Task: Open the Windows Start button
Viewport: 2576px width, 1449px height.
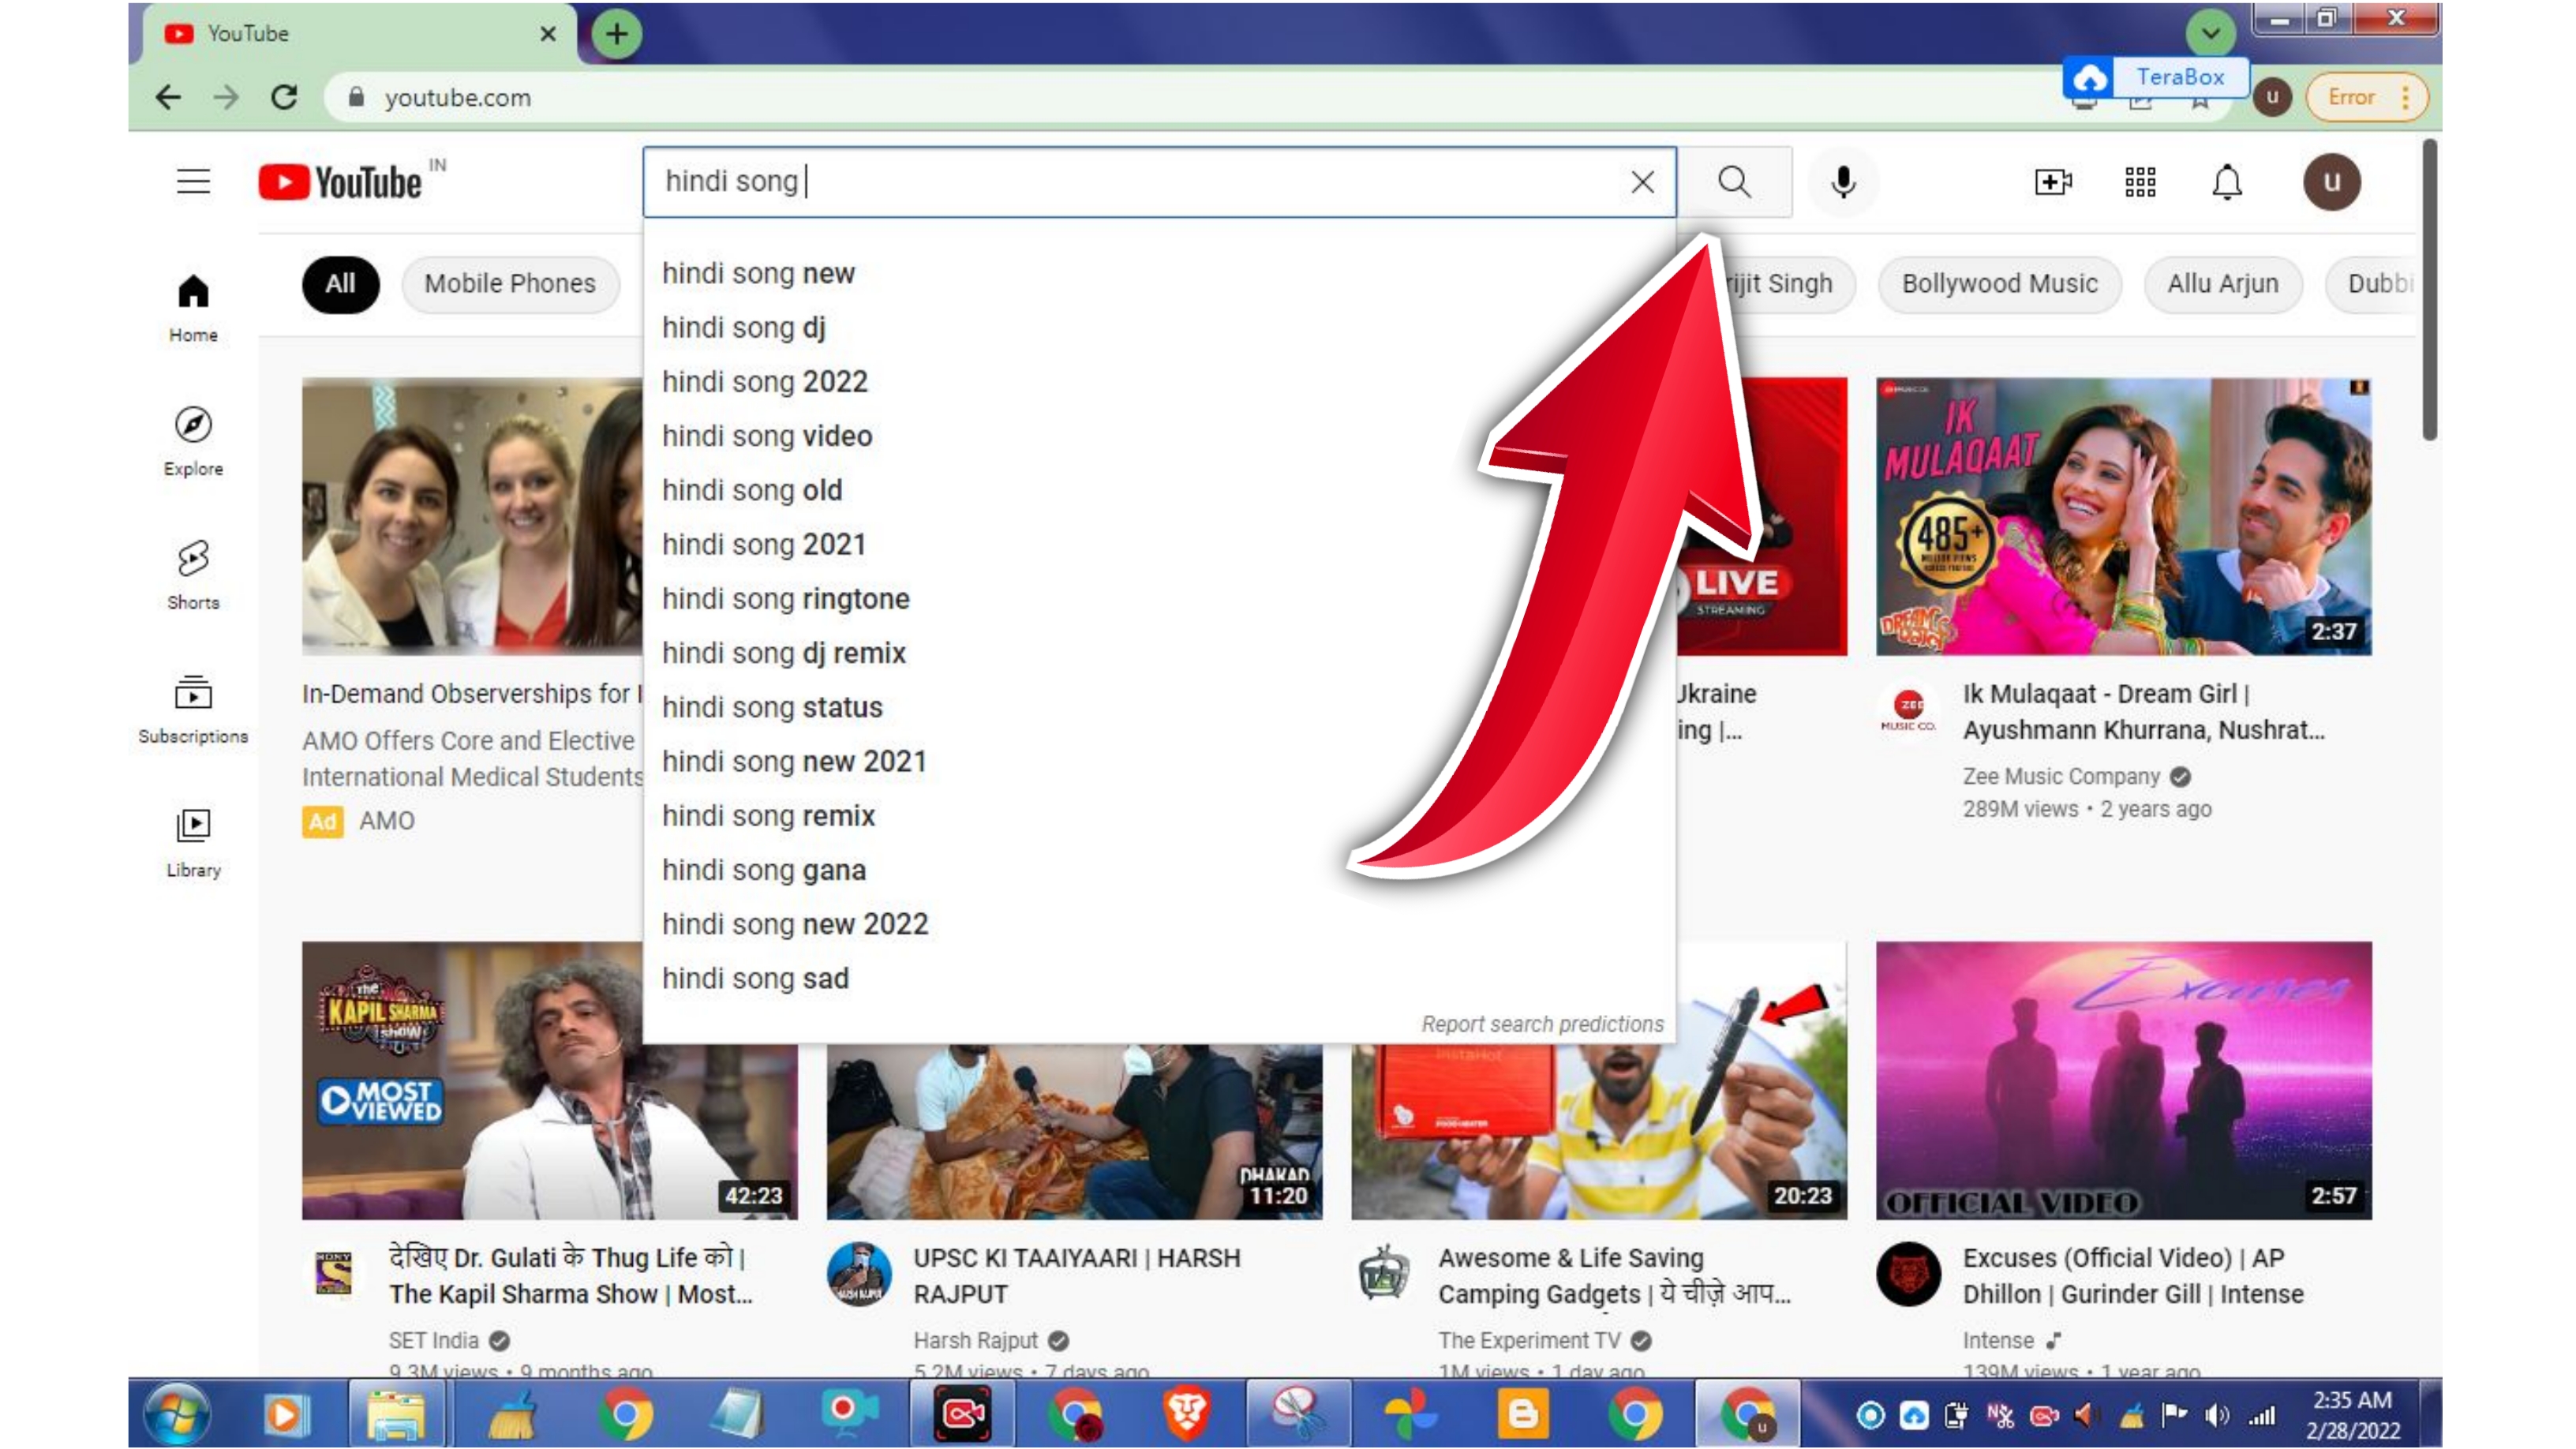Action: coord(177,1414)
